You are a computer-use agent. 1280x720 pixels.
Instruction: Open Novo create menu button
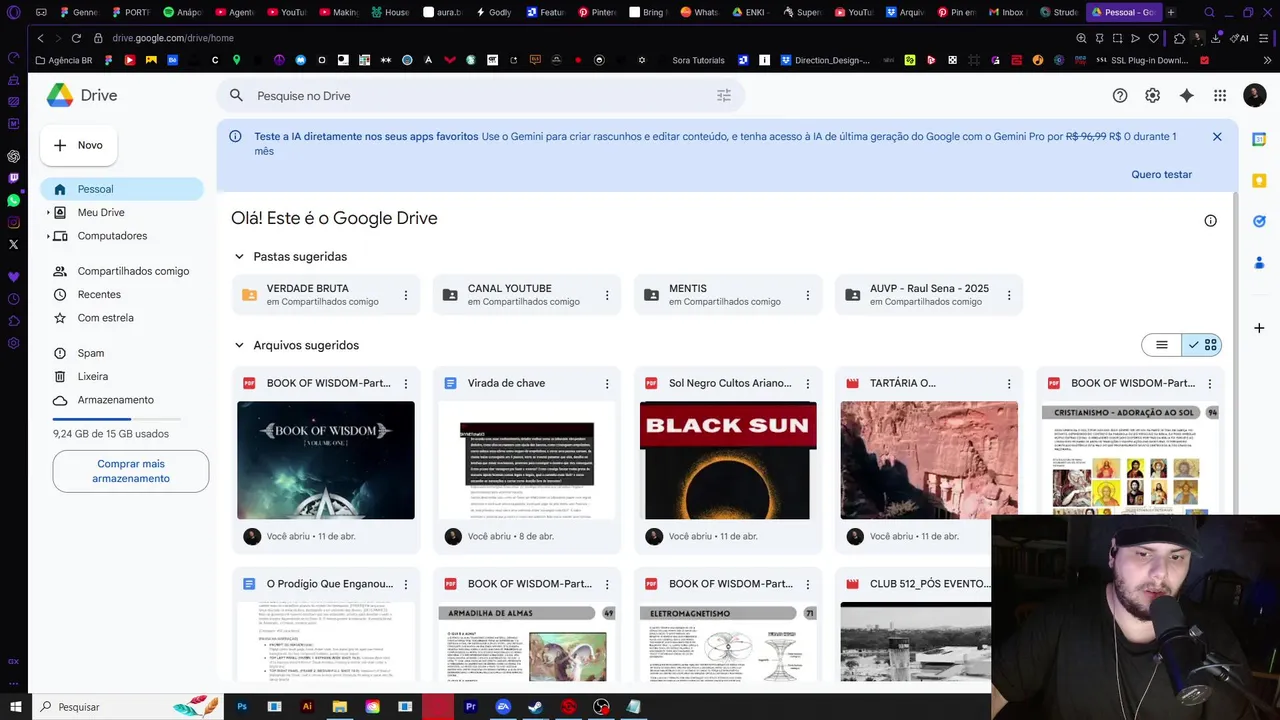tap(79, 145)
